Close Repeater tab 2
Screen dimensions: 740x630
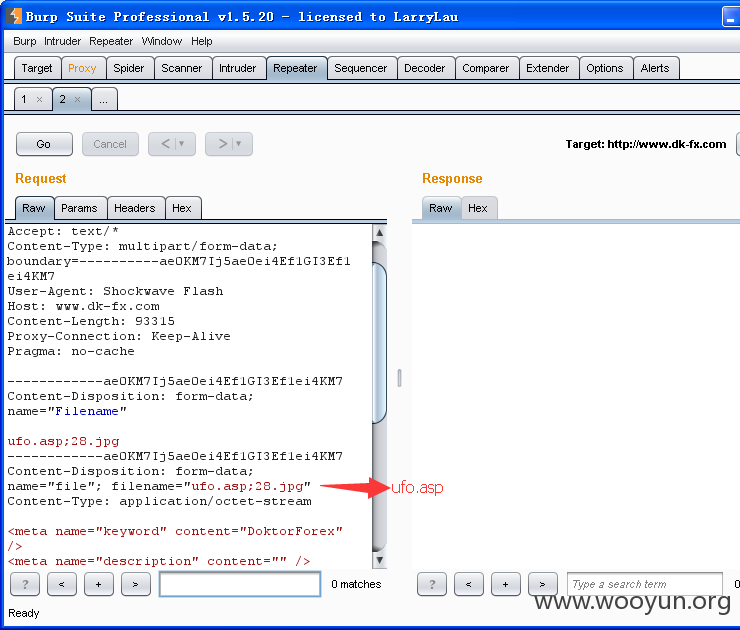[x=77, y=100]
